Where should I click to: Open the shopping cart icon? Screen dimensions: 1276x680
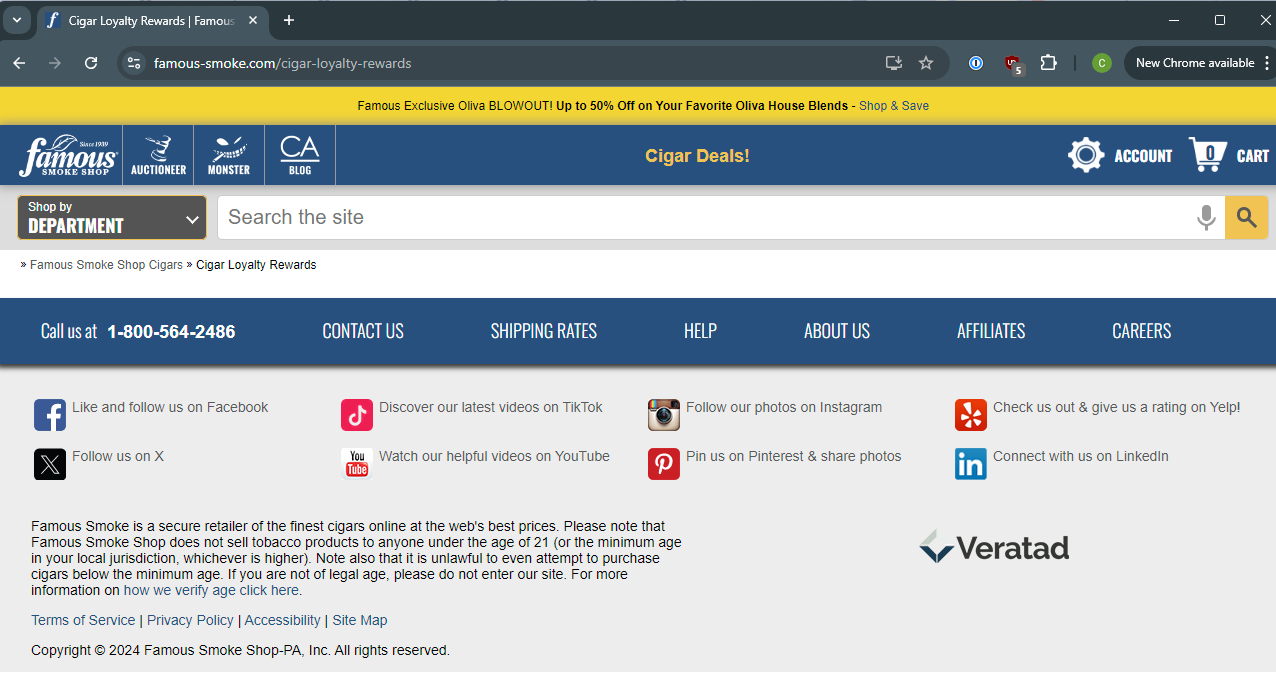pyautogui.click(x=1208, y=155)
